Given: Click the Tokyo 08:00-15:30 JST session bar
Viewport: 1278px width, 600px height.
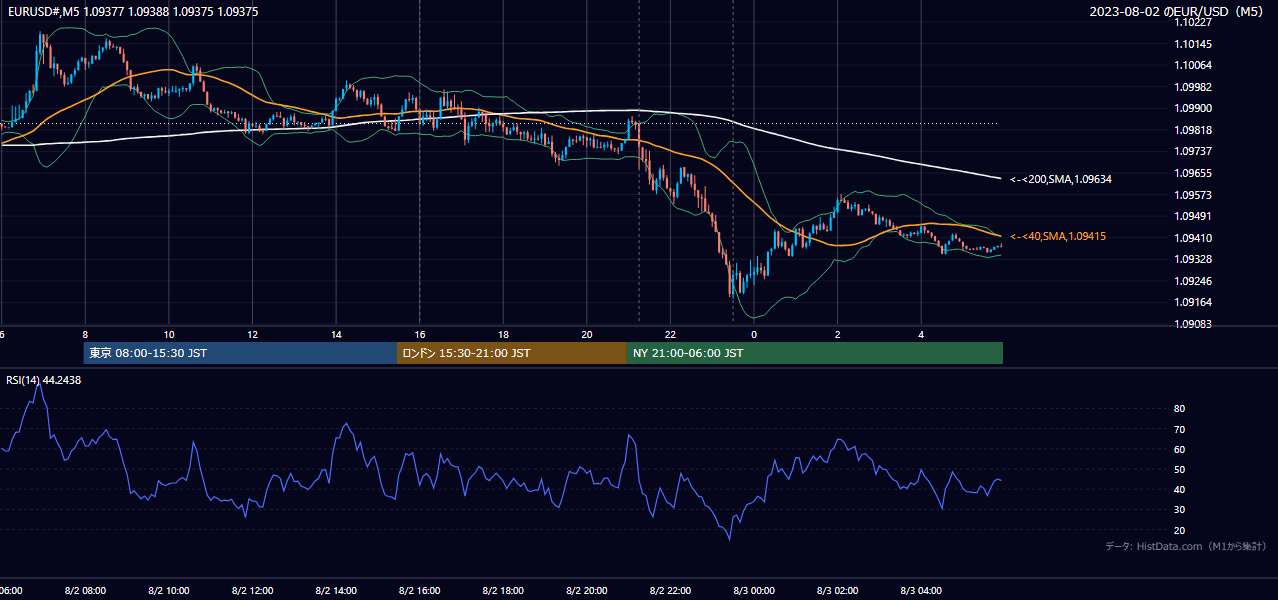Looking at the screenshot, I should click(x=241, y=353).
